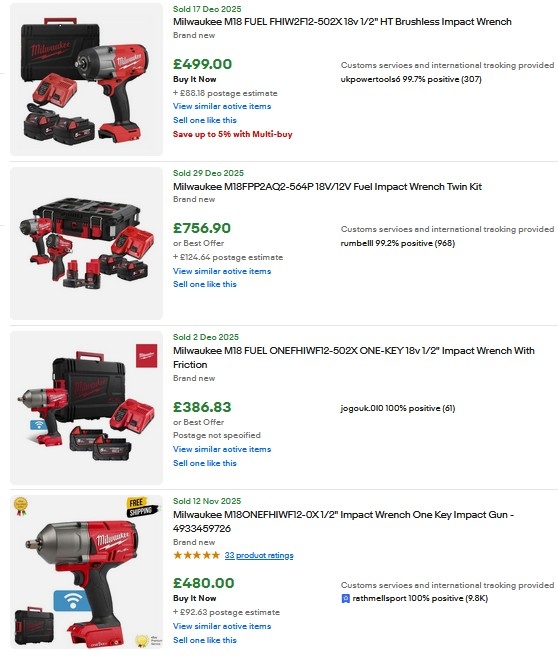Open the Twin Kit Packout product image
The width and height of the screenshot is (558, 662).
pyautogui.click(x=86, y=243)
